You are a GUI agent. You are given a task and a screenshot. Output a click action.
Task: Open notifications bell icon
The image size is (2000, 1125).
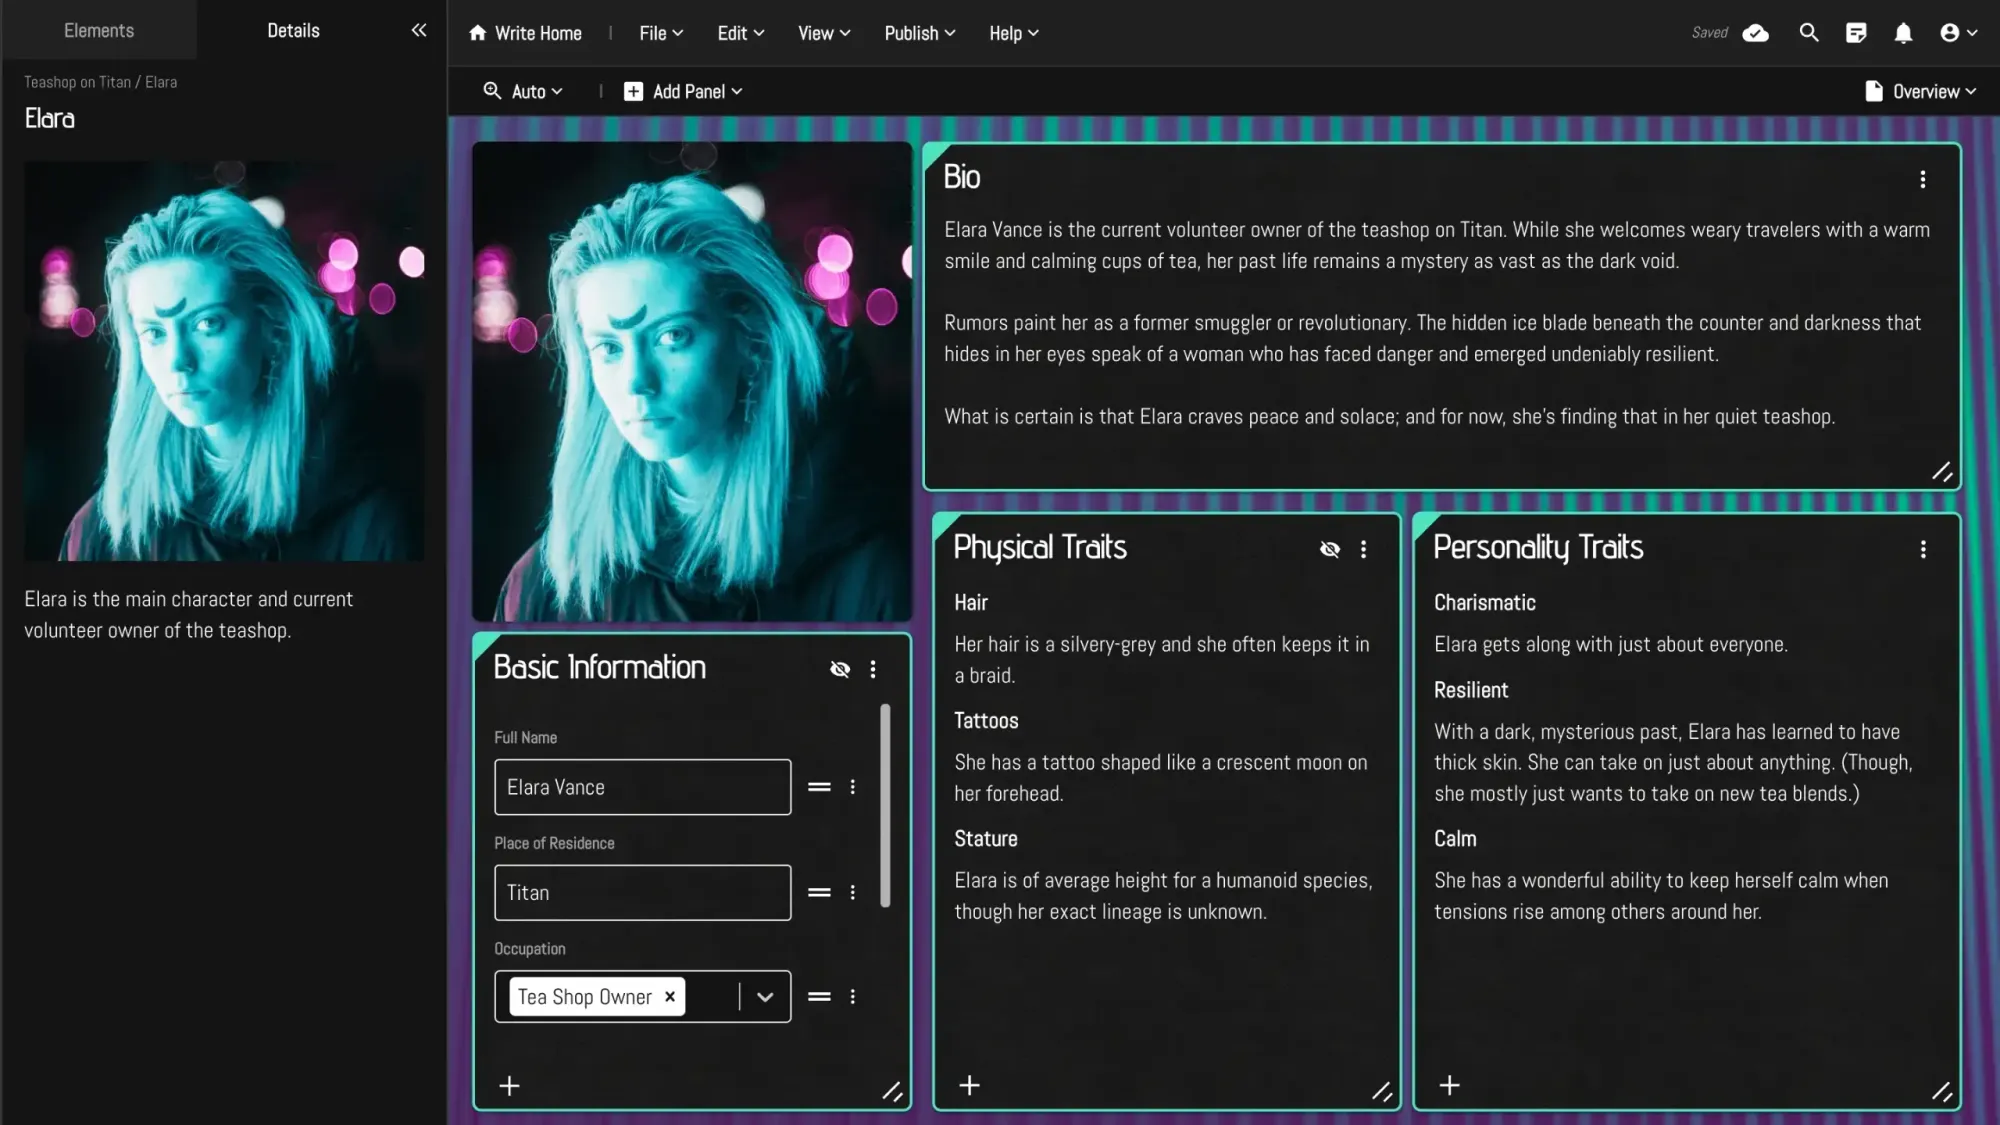point(1903,33)
